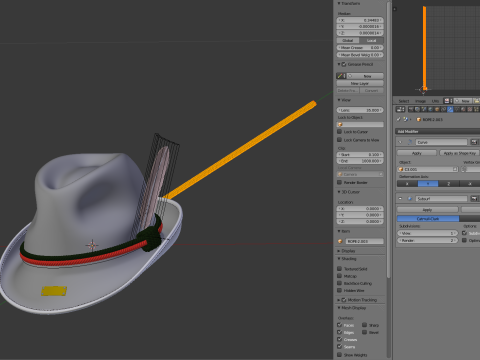Select the Global transform space tab
This screenshot has width=480, height=360.
348,40
